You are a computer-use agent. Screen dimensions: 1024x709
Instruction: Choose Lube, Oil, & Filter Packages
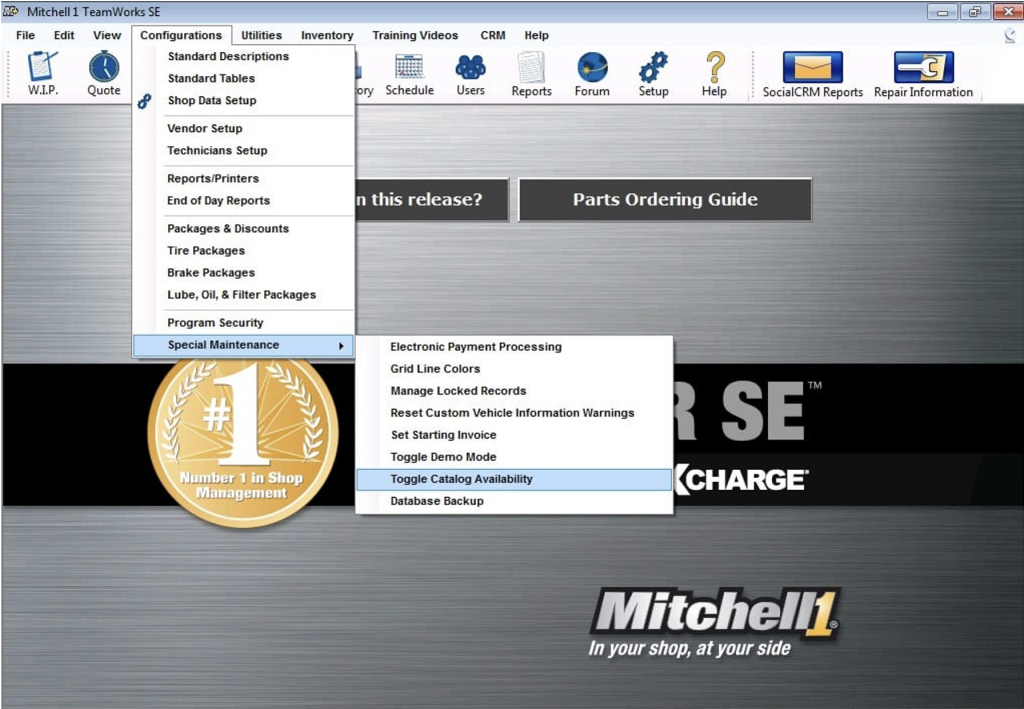[244, 295]
